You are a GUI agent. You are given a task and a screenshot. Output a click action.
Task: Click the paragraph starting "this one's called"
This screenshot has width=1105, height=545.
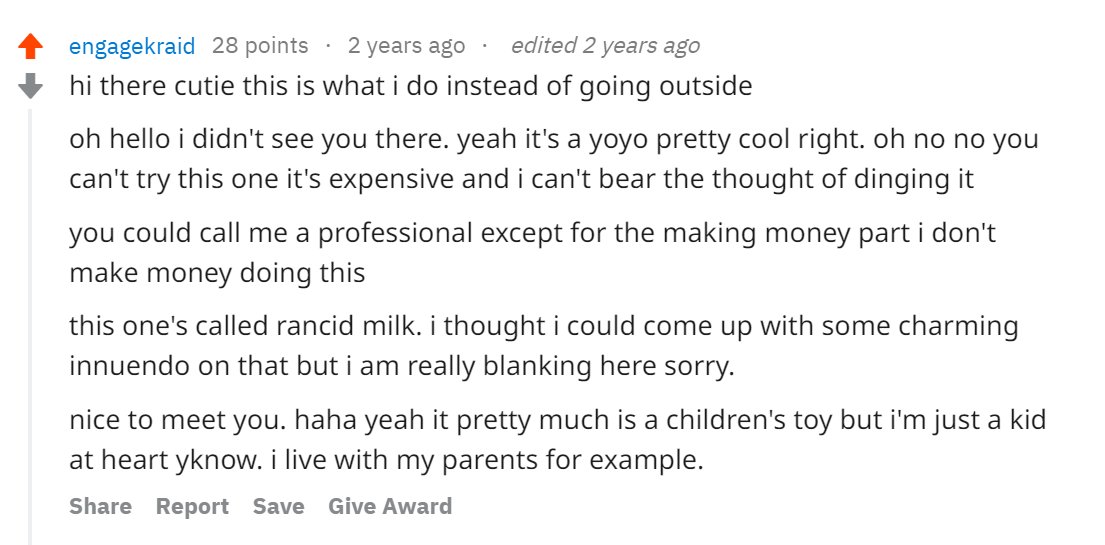point(540,346)
